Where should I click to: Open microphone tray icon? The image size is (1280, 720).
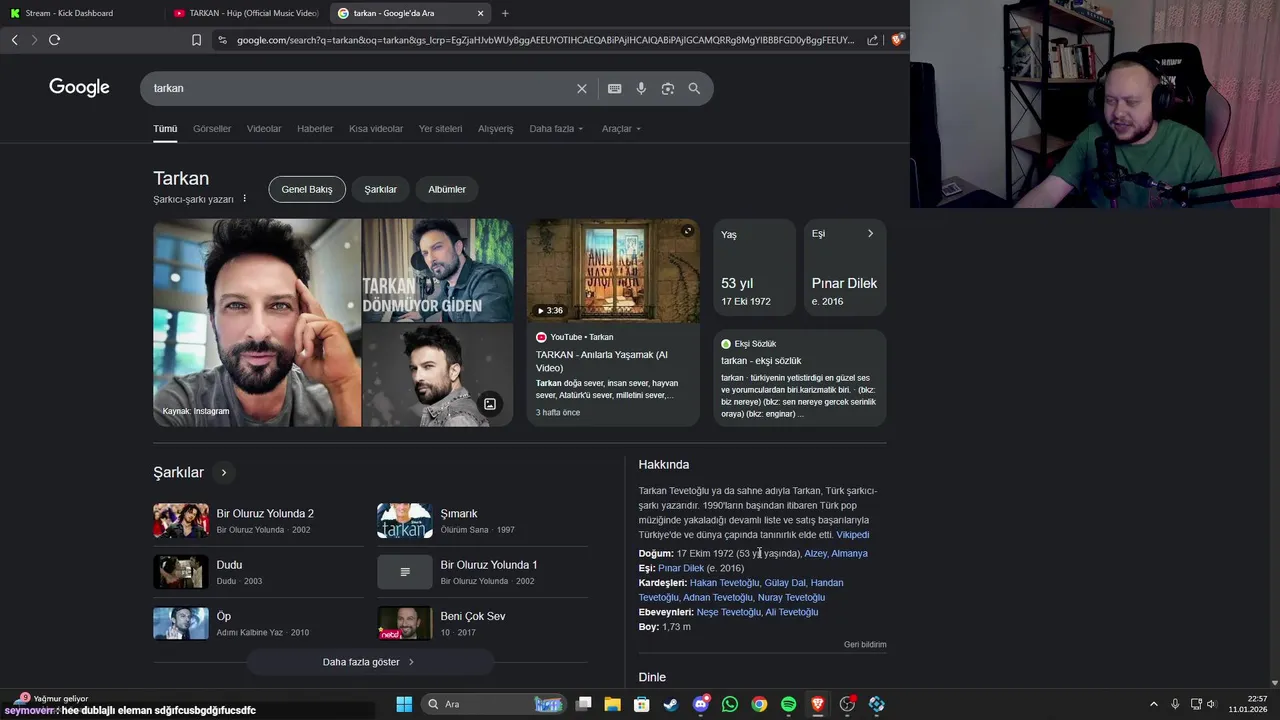tap(1175, 704)
